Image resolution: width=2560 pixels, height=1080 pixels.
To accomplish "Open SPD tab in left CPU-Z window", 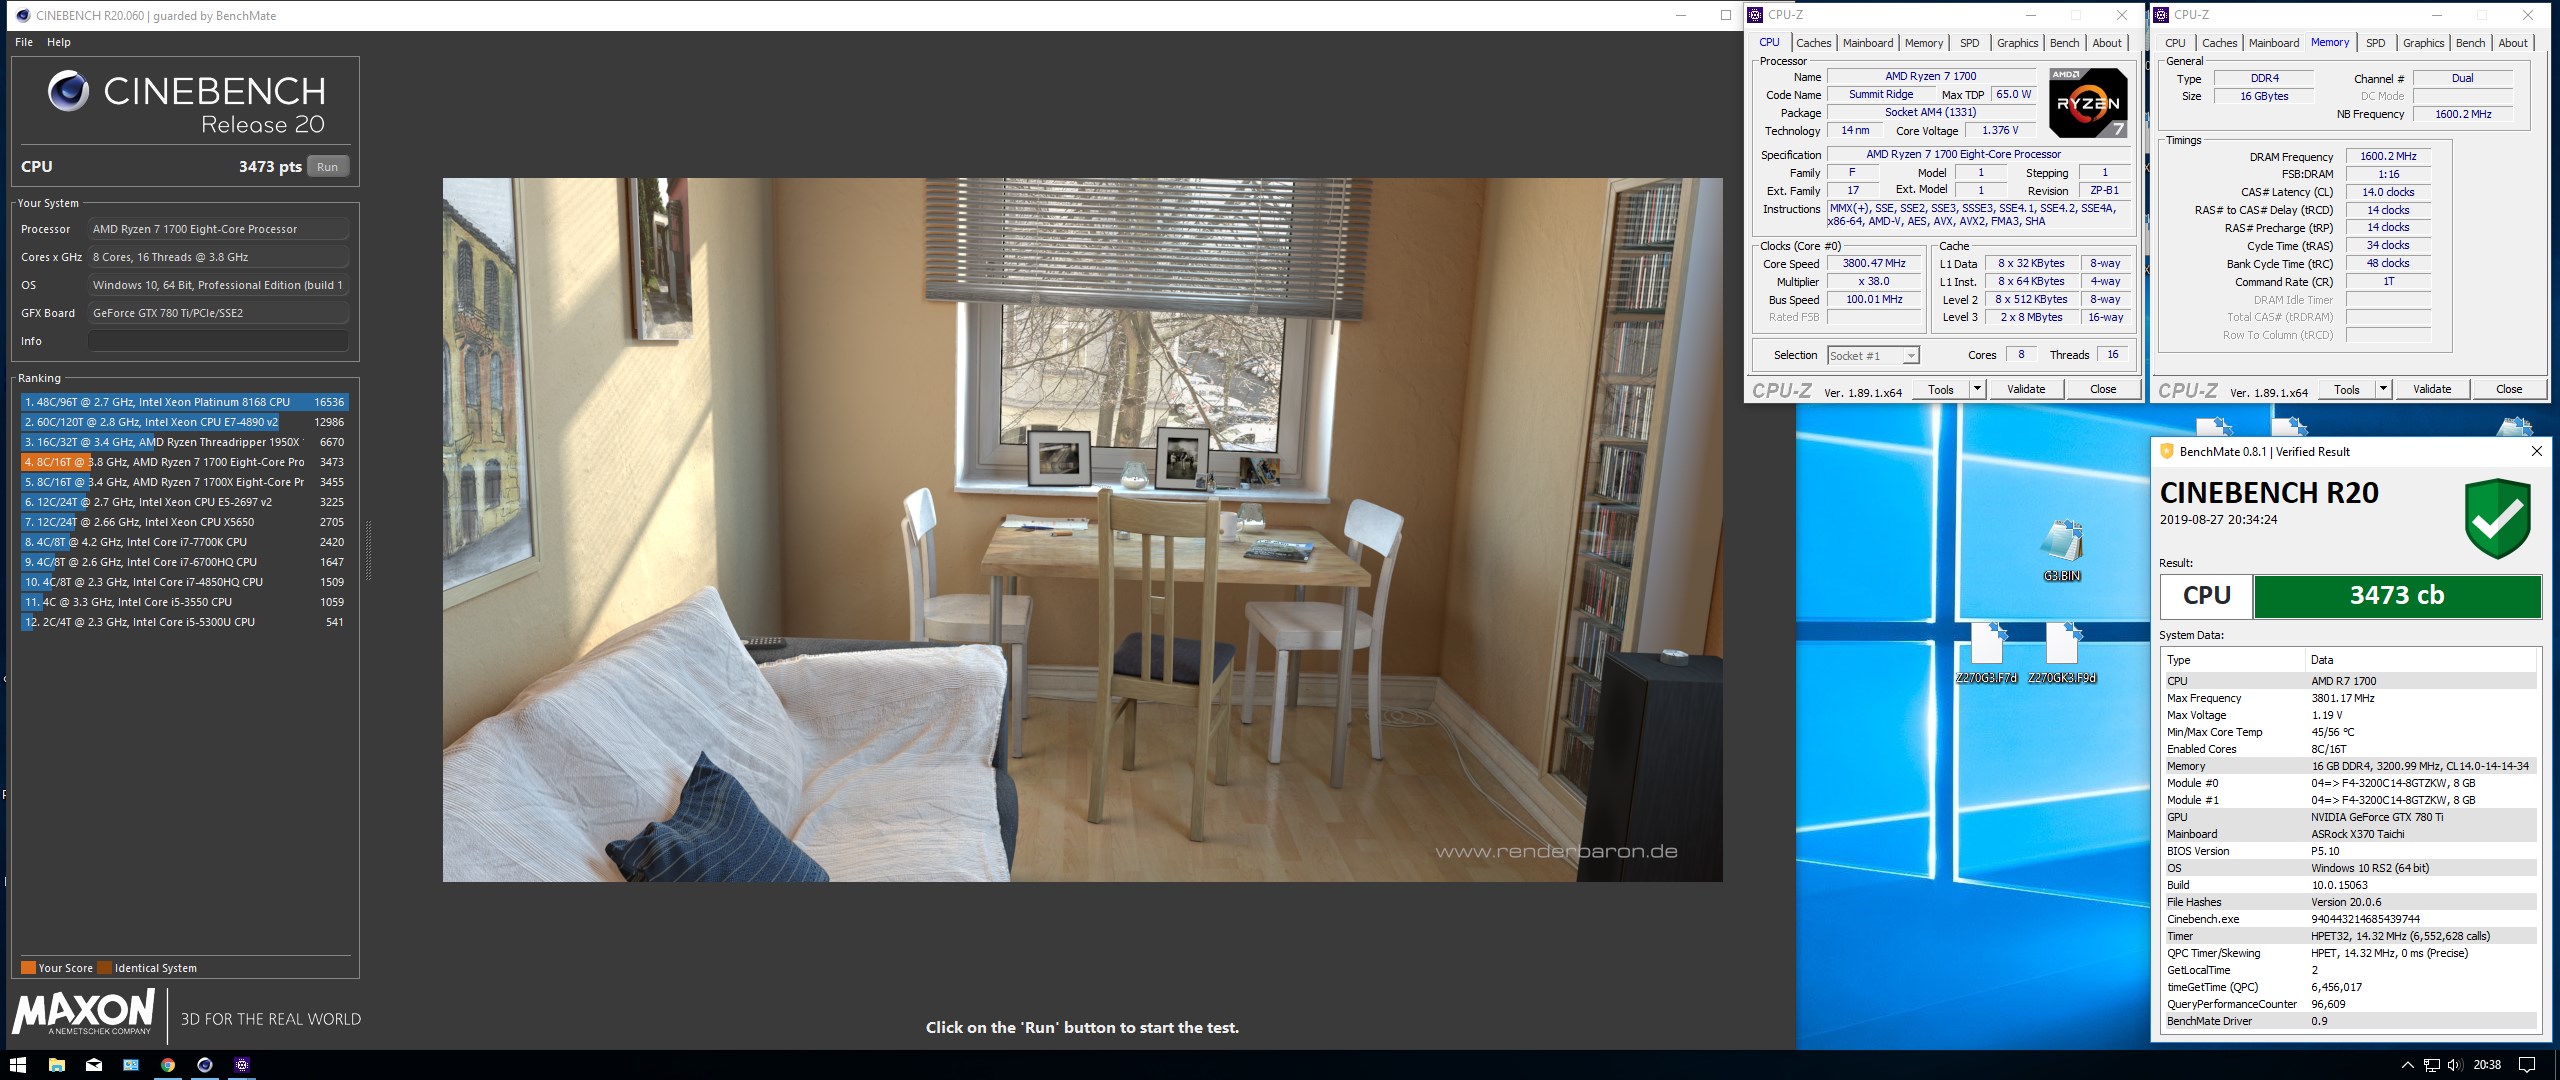I will pos(1970,43).
